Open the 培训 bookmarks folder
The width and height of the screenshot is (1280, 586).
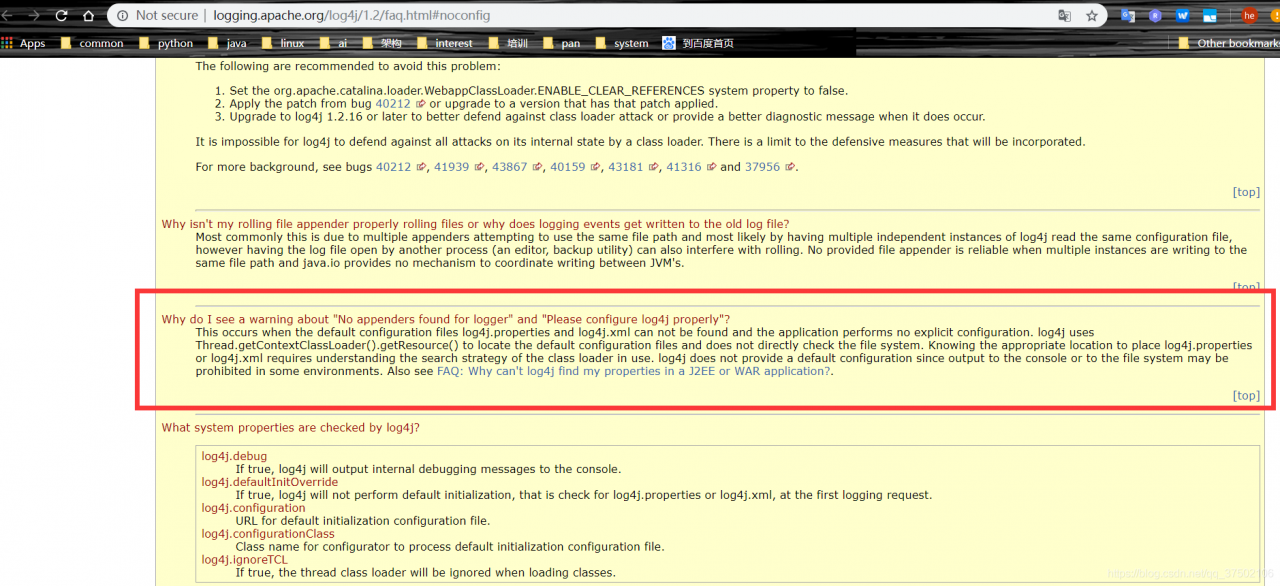508,43
